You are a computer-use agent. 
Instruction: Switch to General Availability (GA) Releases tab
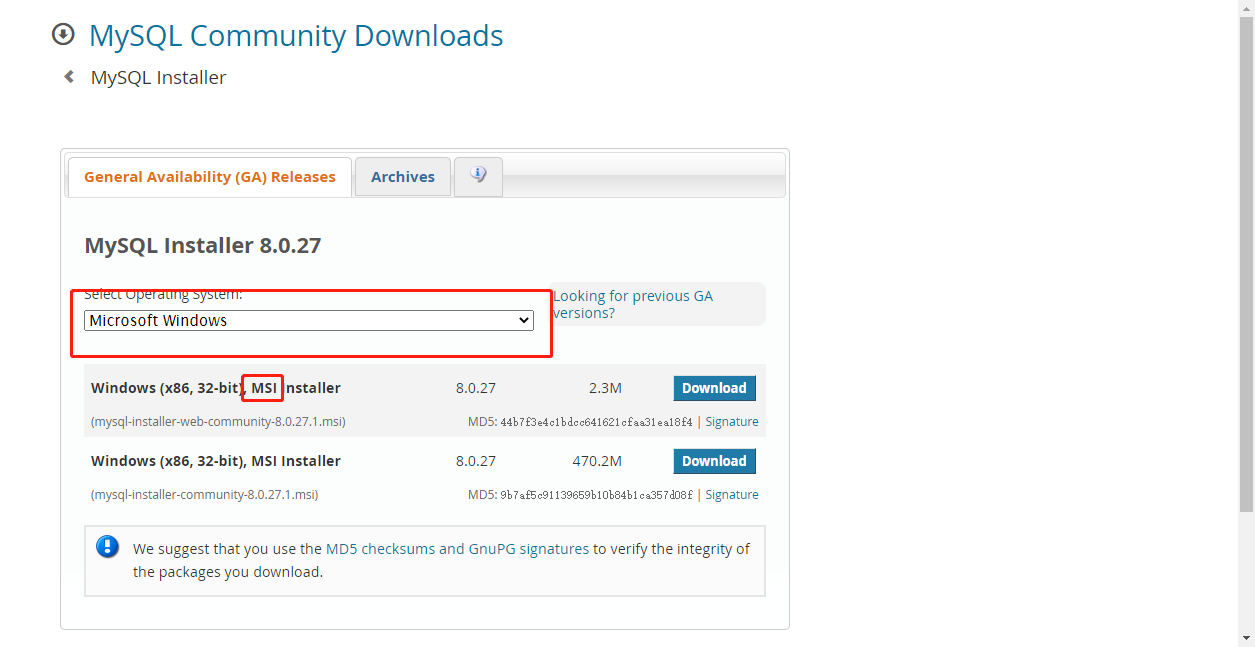210,177
